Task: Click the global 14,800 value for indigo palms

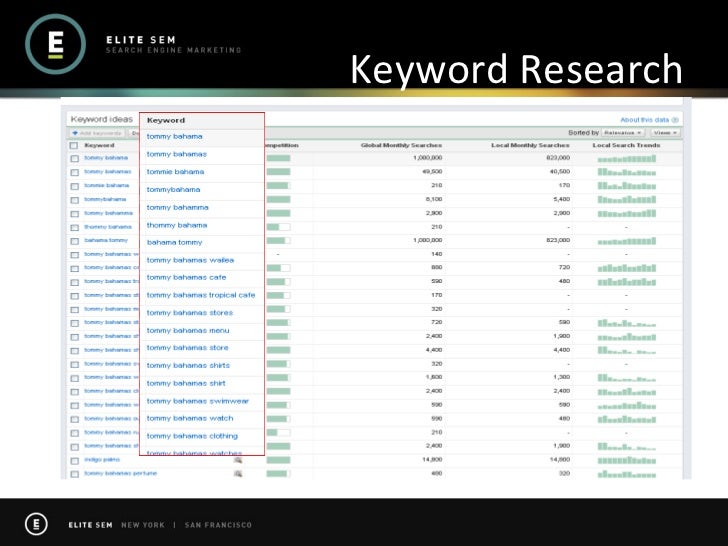Action: (x=432, y=460)
